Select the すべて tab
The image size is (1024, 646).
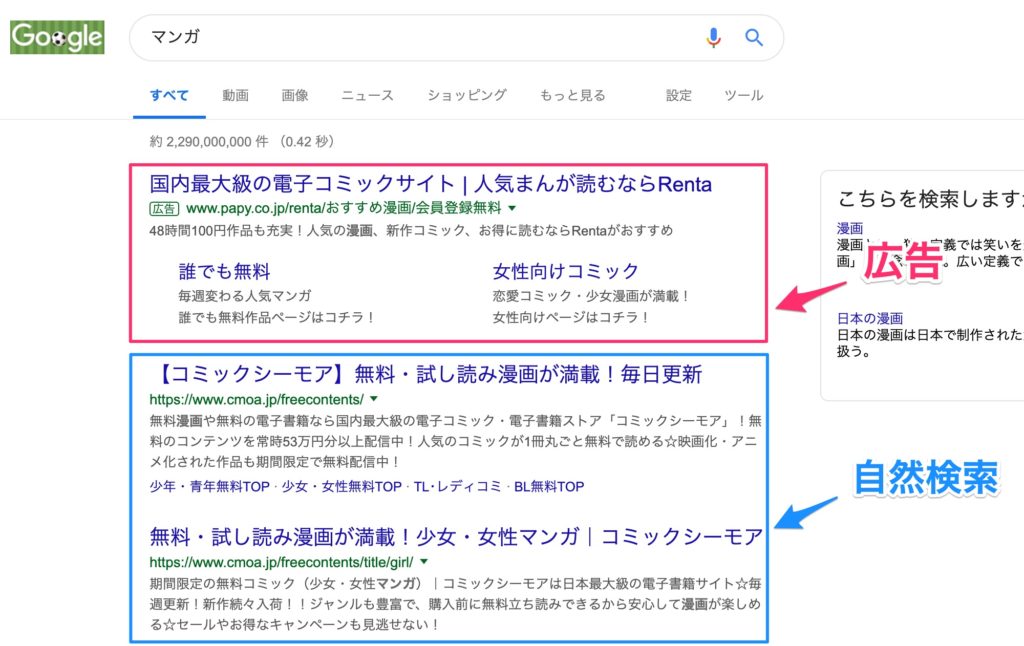click(x=169, y=95)
